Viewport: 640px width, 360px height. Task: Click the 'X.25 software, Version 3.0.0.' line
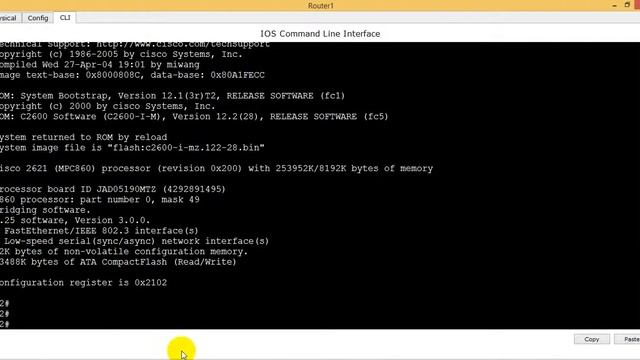(x=75, y=220)
